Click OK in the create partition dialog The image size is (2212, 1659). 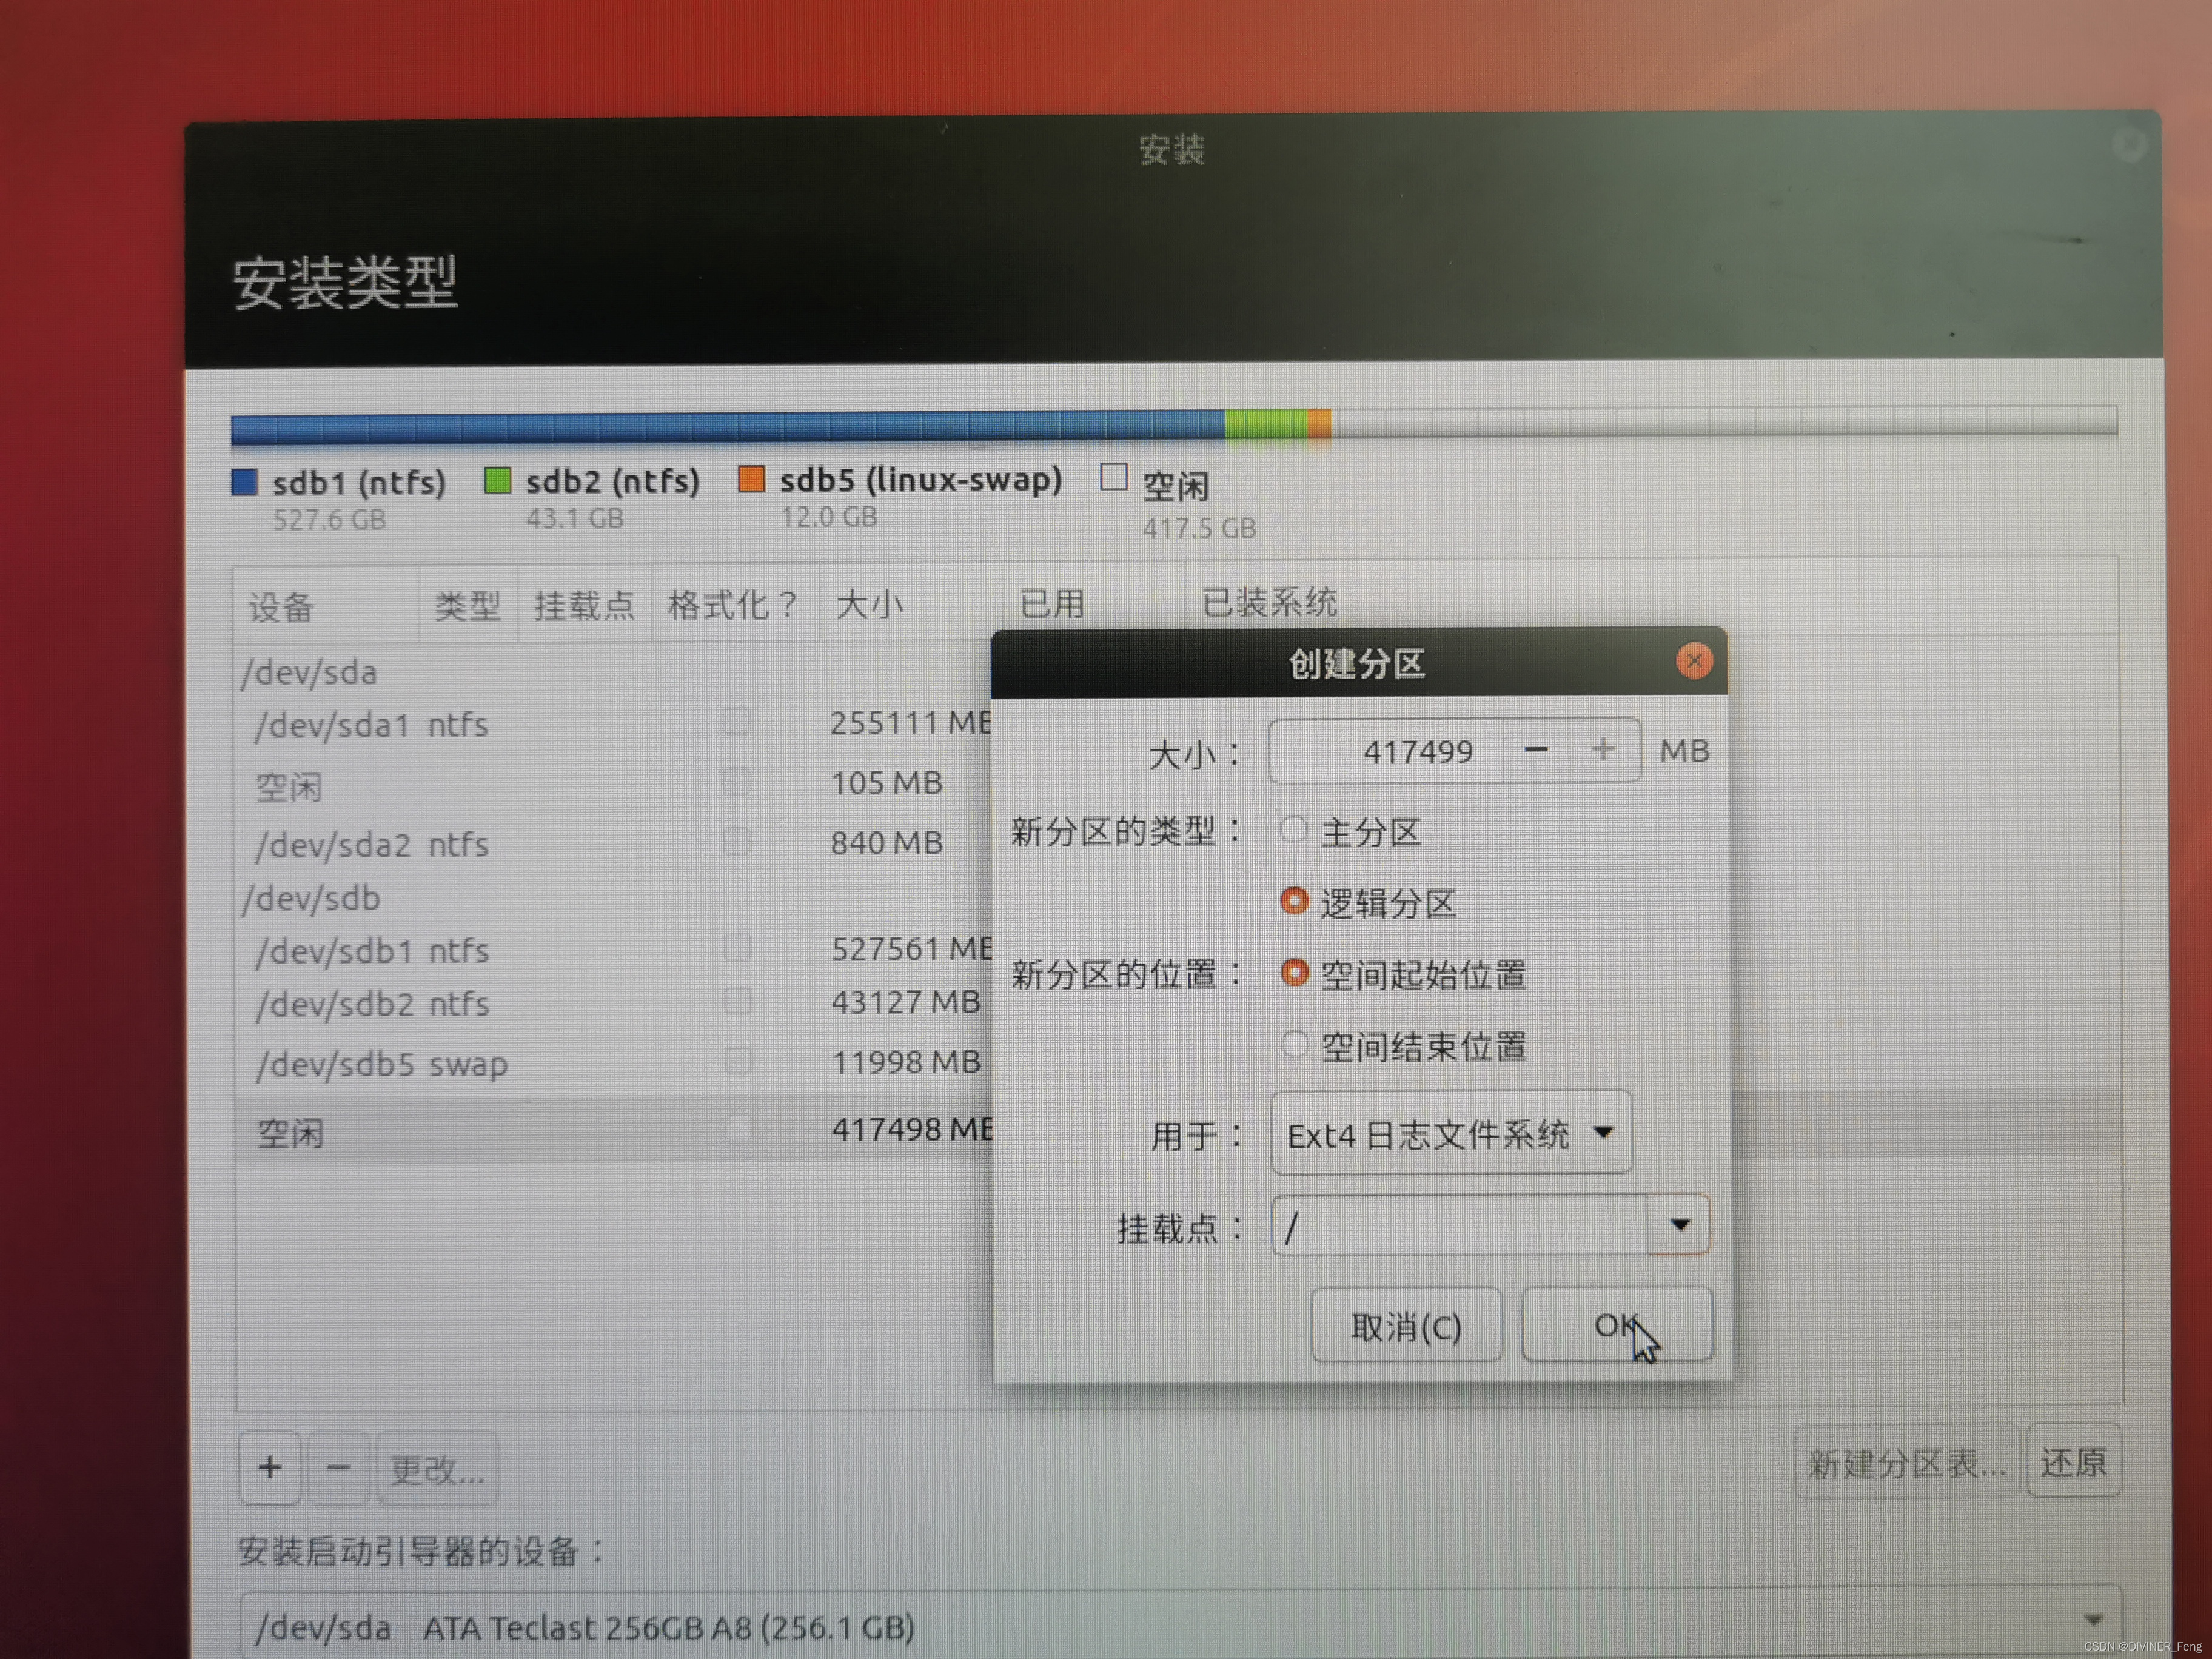pyautogui.click(x=1617, y=1325)
